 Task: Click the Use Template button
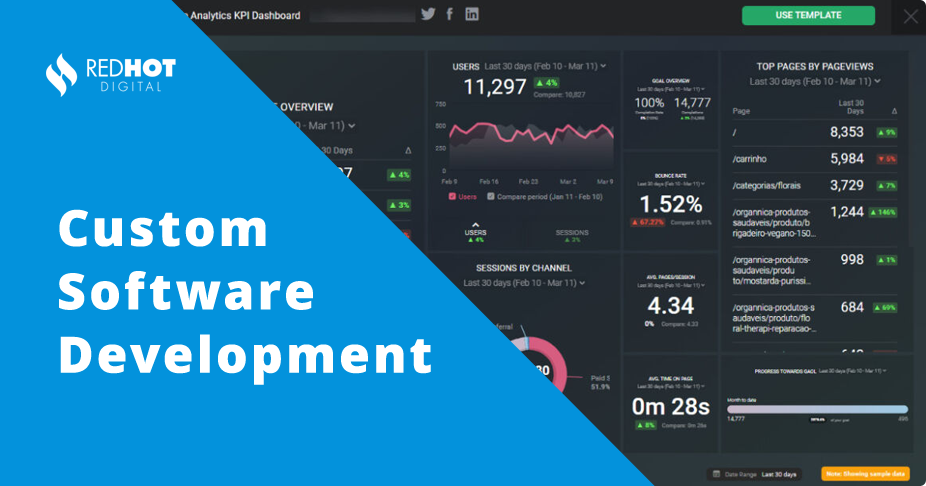tap(808, 16)
